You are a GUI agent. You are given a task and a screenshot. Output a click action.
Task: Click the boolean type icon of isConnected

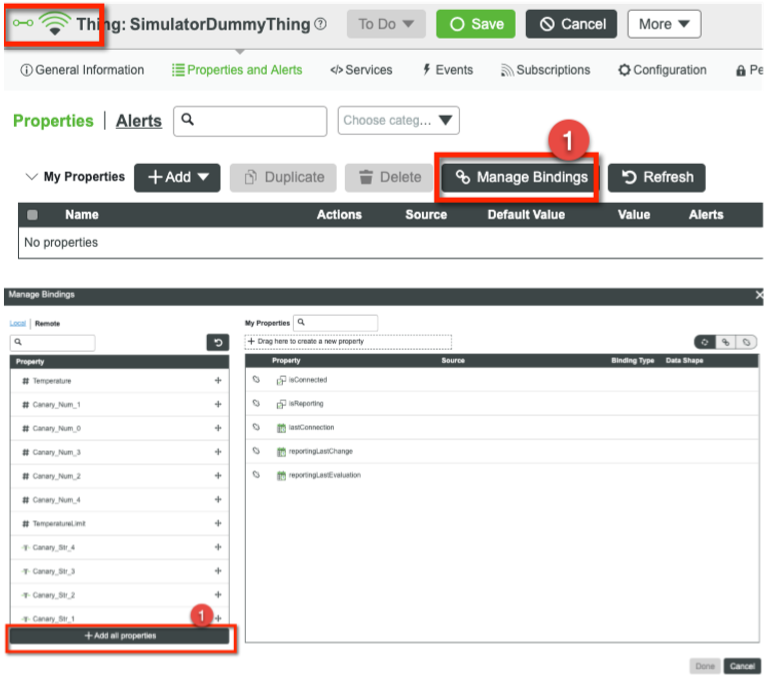[281, 380]
